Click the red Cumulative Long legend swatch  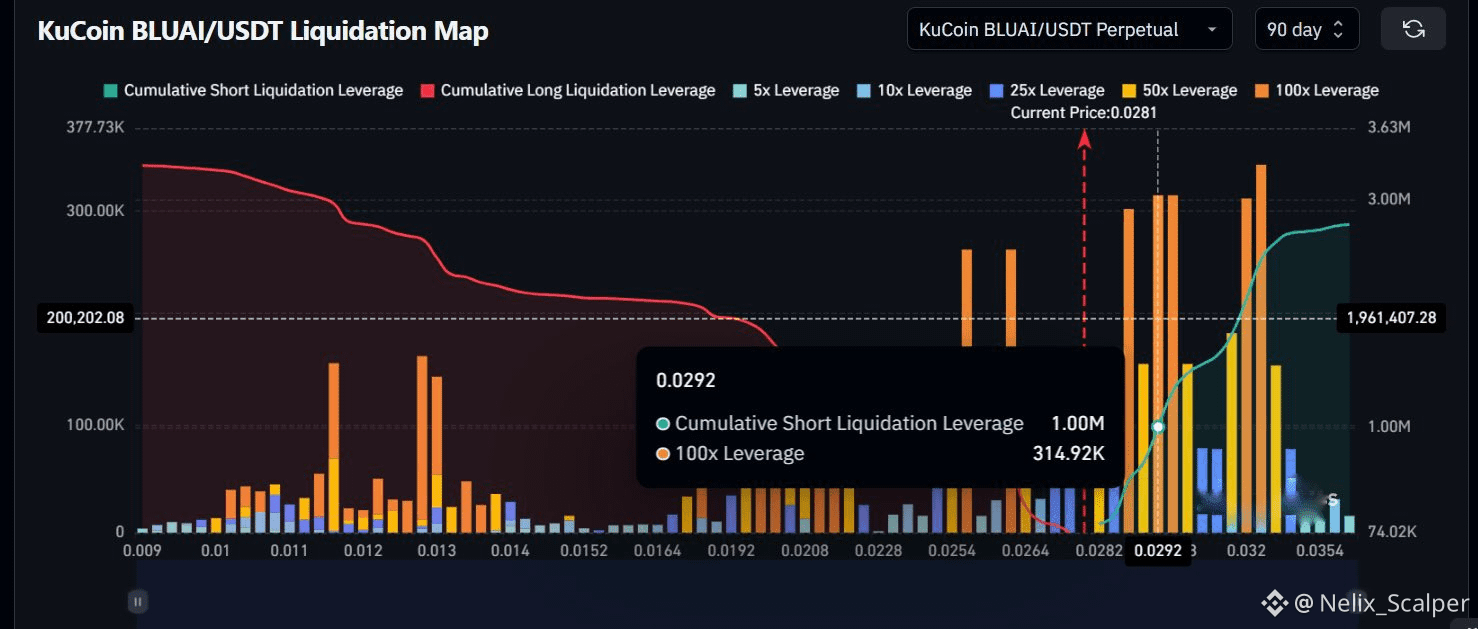[x=427, y=90]
